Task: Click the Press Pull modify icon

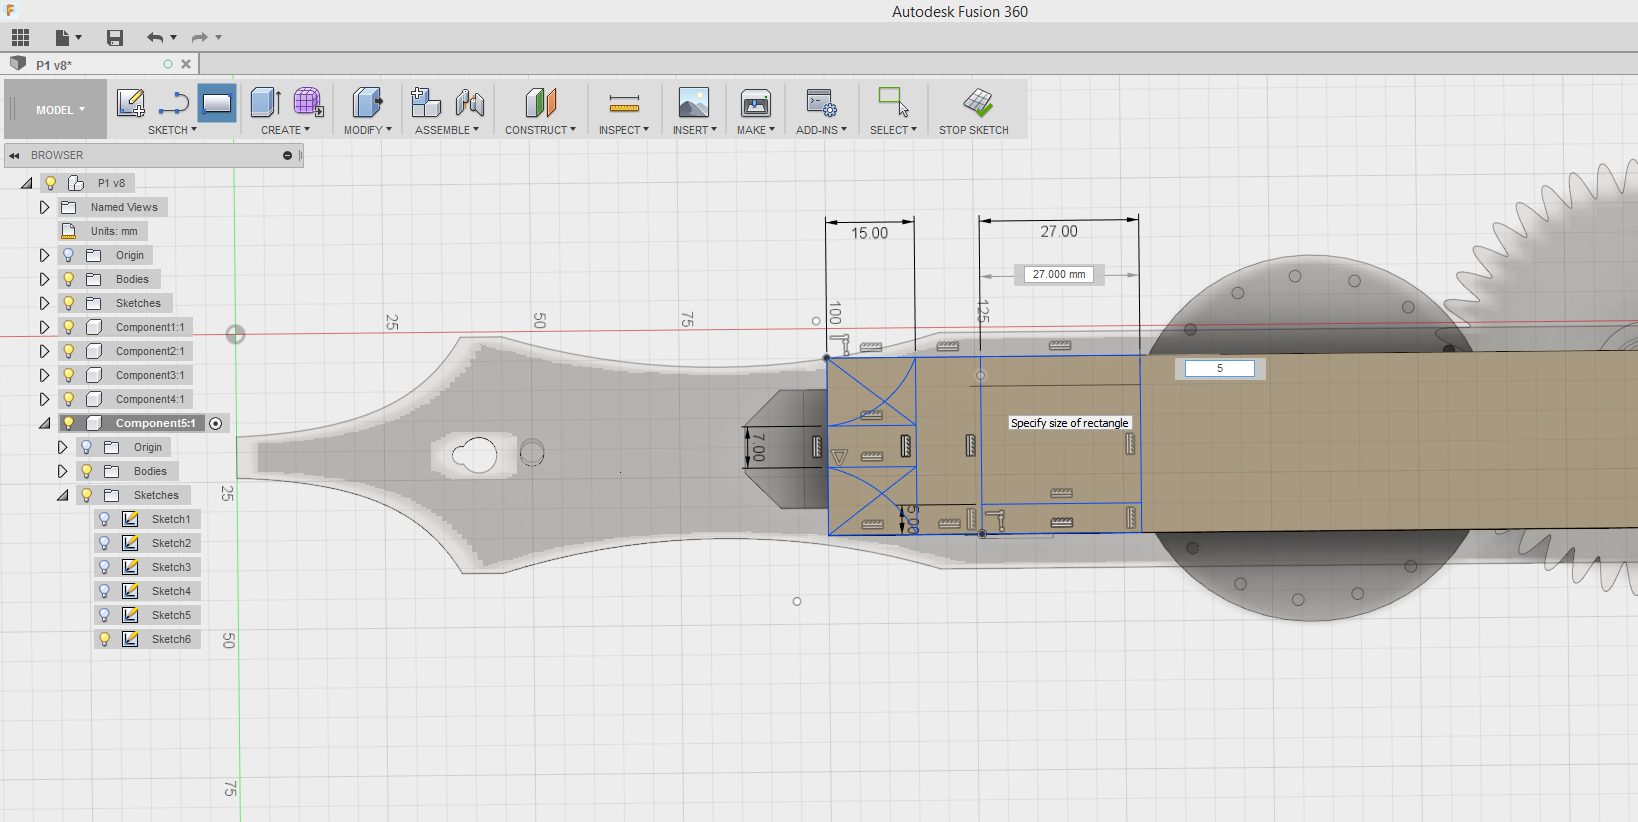Action: pyautogui.click(x=367, y=102)
